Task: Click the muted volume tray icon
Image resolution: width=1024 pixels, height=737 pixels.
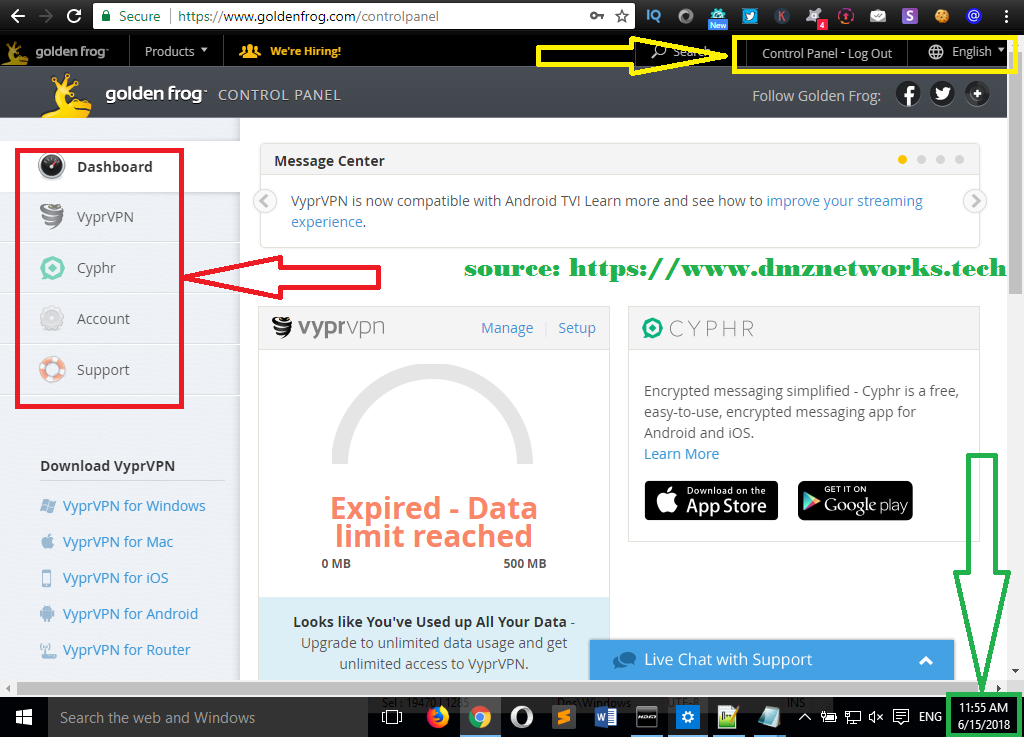Action: click(876, 717)
